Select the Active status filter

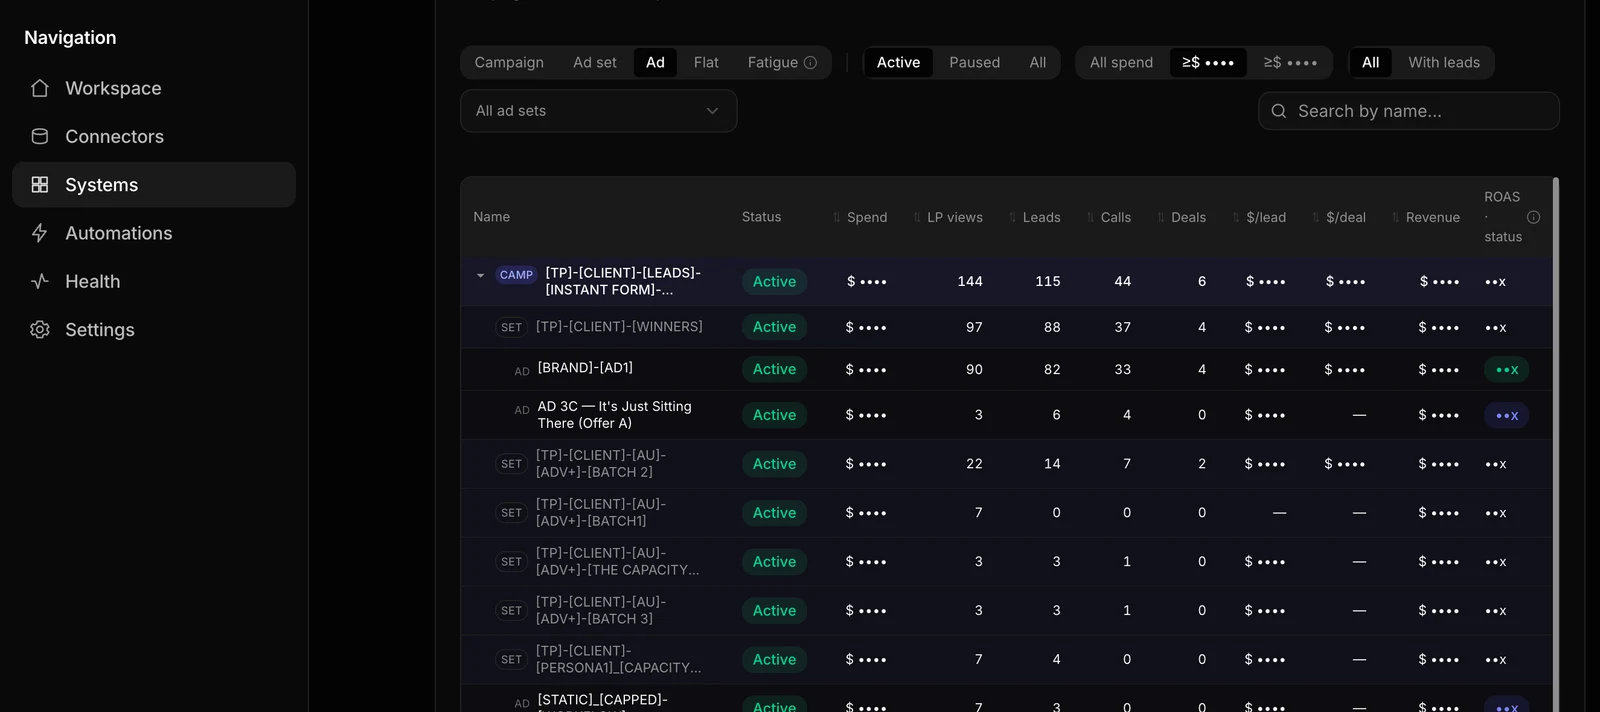(898, 62)
